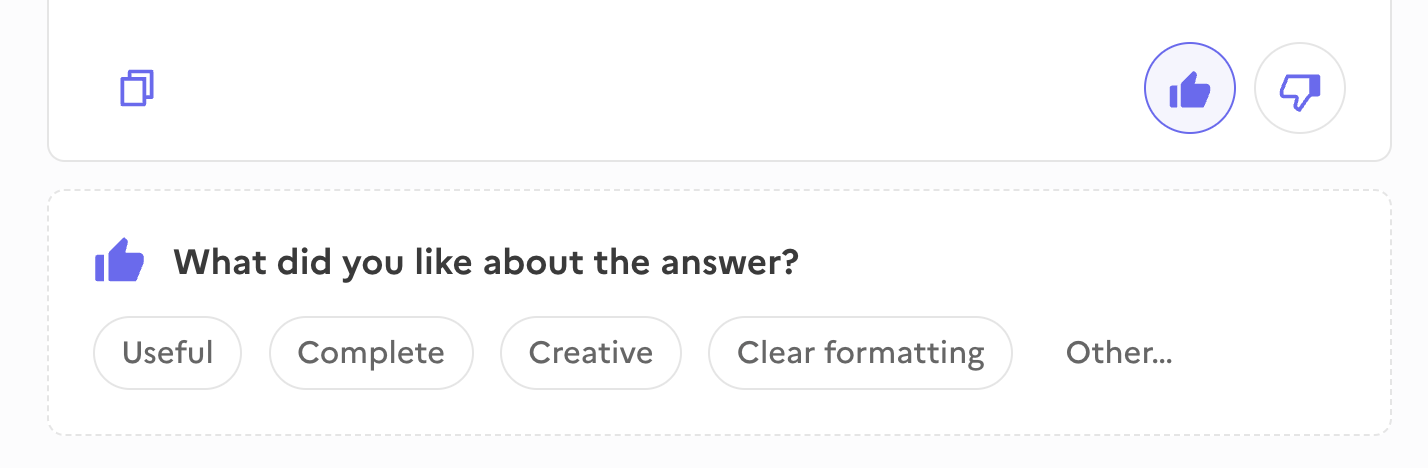1428x468 pixels.
Task: Toggle the Complete feedback tag
Action: [371, 353]
